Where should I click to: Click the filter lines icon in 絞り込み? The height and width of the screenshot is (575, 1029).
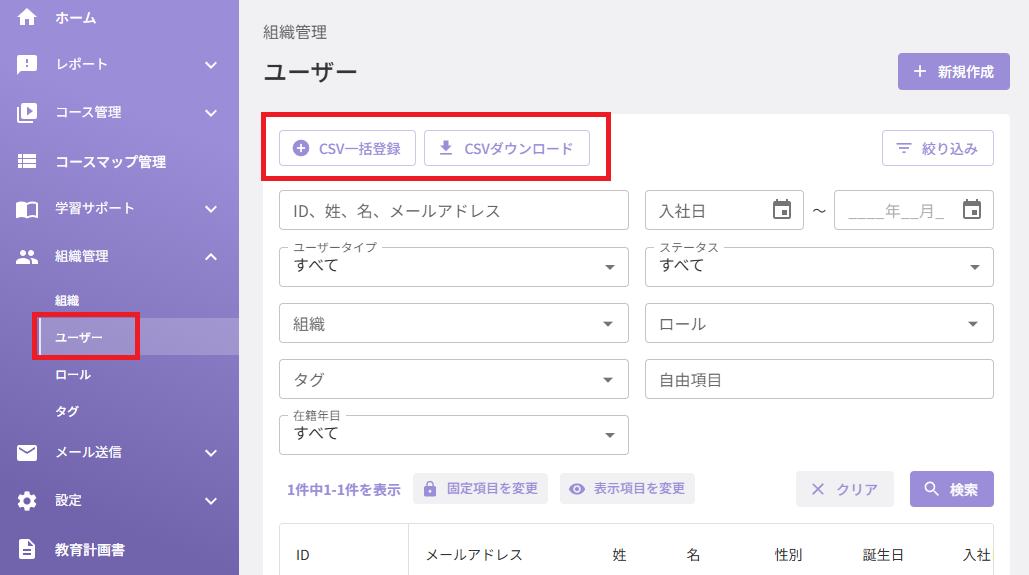(904, 148)
